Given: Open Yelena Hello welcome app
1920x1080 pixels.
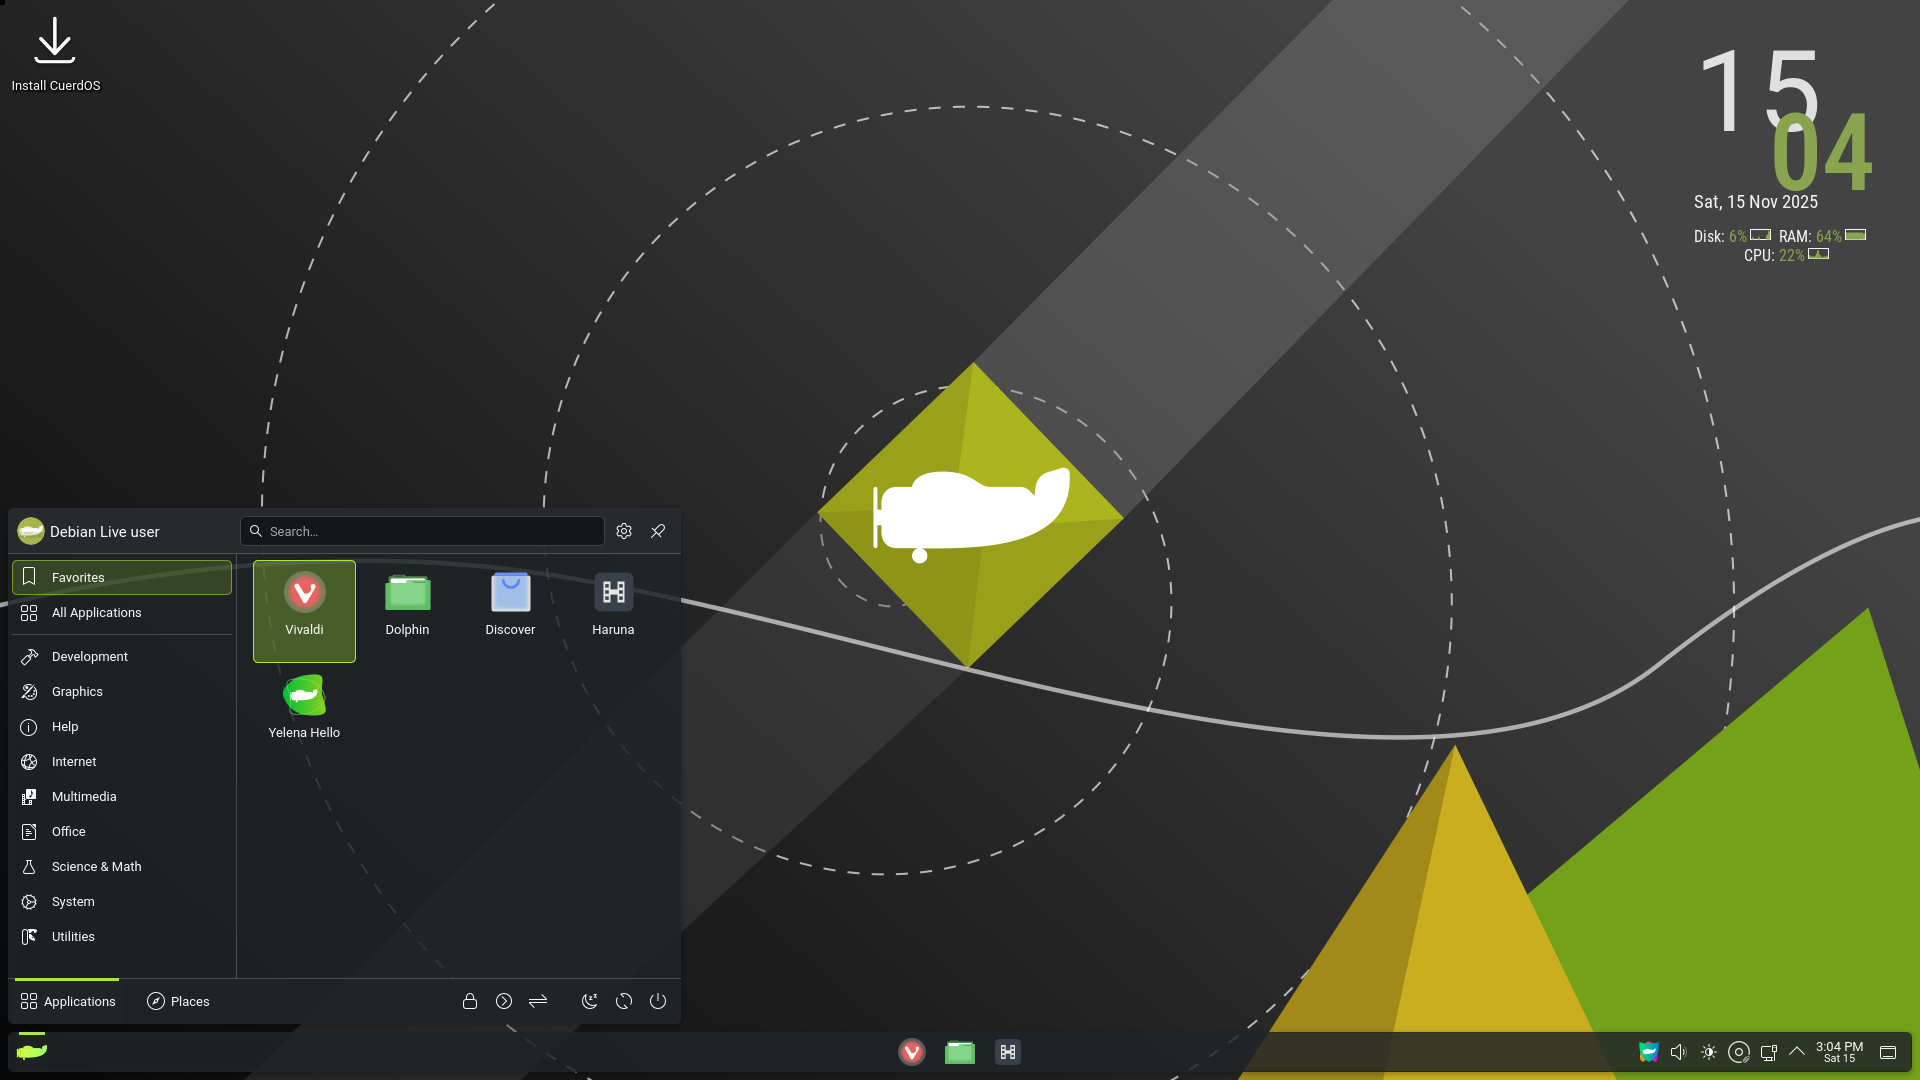Looking at the screenshot, I should click(x=304, y=708).
